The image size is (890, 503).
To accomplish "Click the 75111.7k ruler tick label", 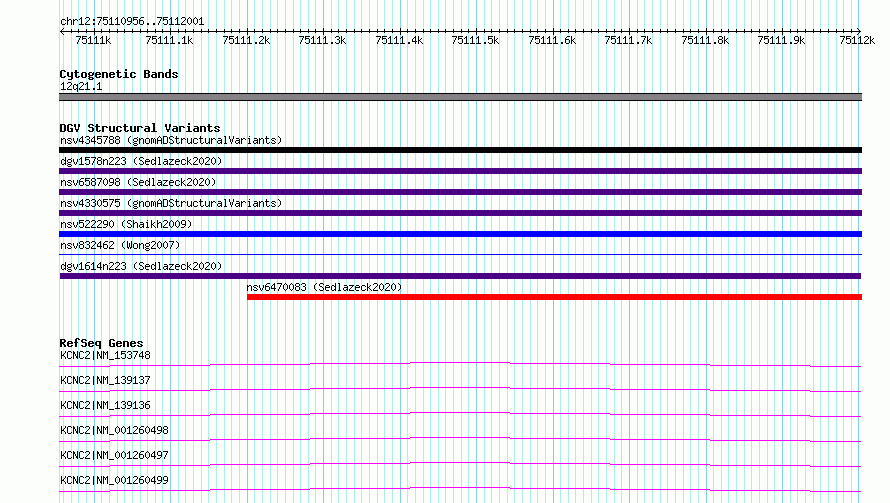I will pyautogui.click(x=628, y=40).
